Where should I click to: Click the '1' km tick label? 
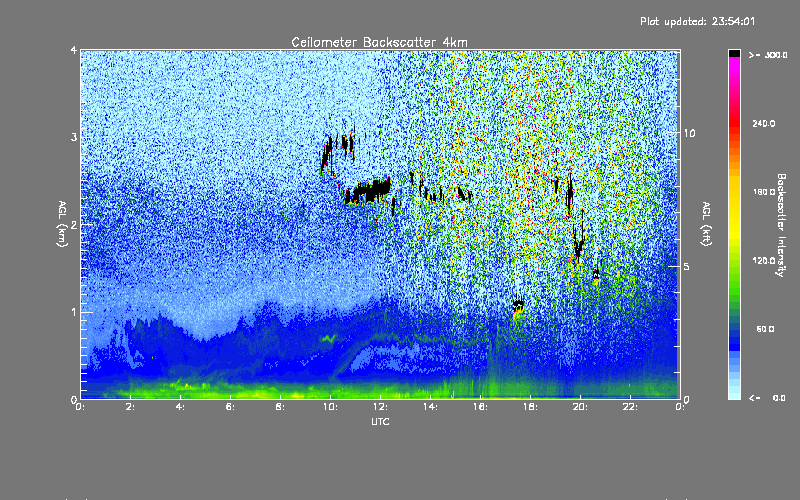point(74,312)
